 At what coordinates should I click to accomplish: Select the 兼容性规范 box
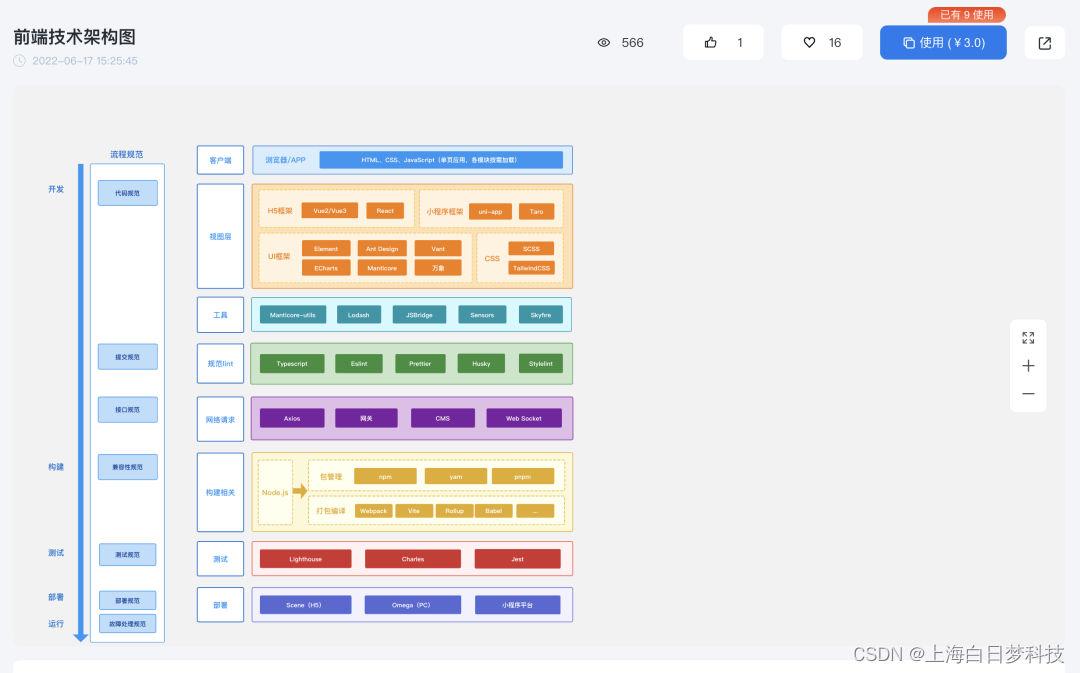click(x=127, y=467)
